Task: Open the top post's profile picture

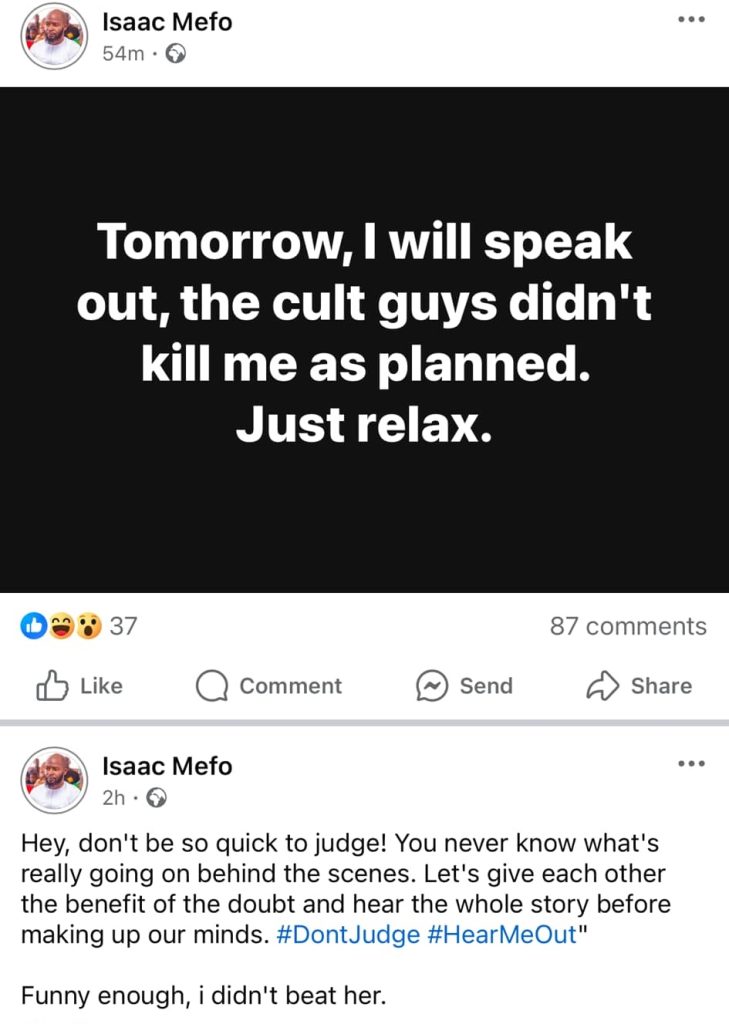Action: pos(55,36)
